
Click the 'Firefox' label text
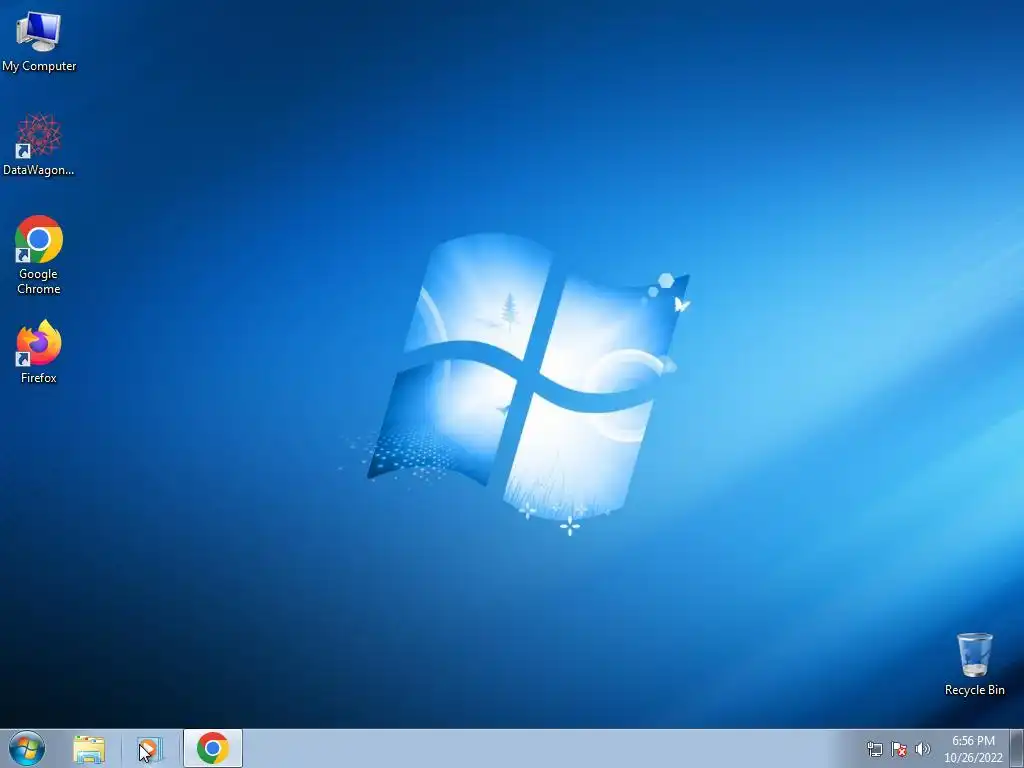coord(39,377)
